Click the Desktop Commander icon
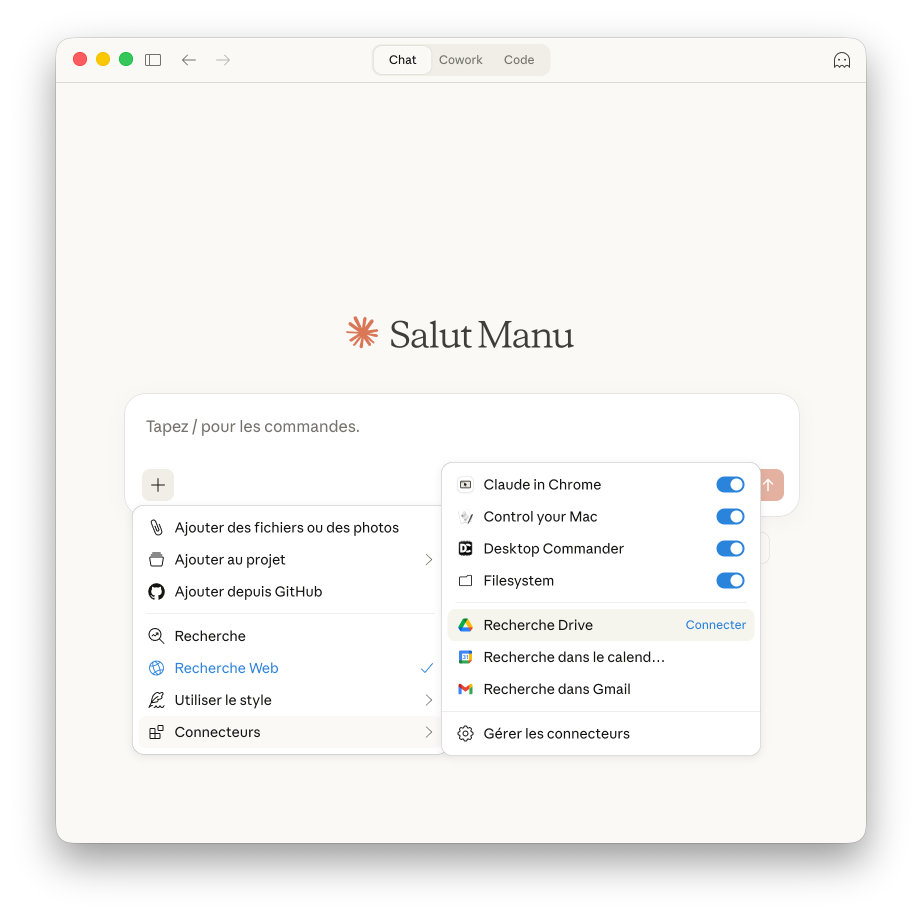The width and height of the screenshot is (922, 917). [x=465, y=549]
